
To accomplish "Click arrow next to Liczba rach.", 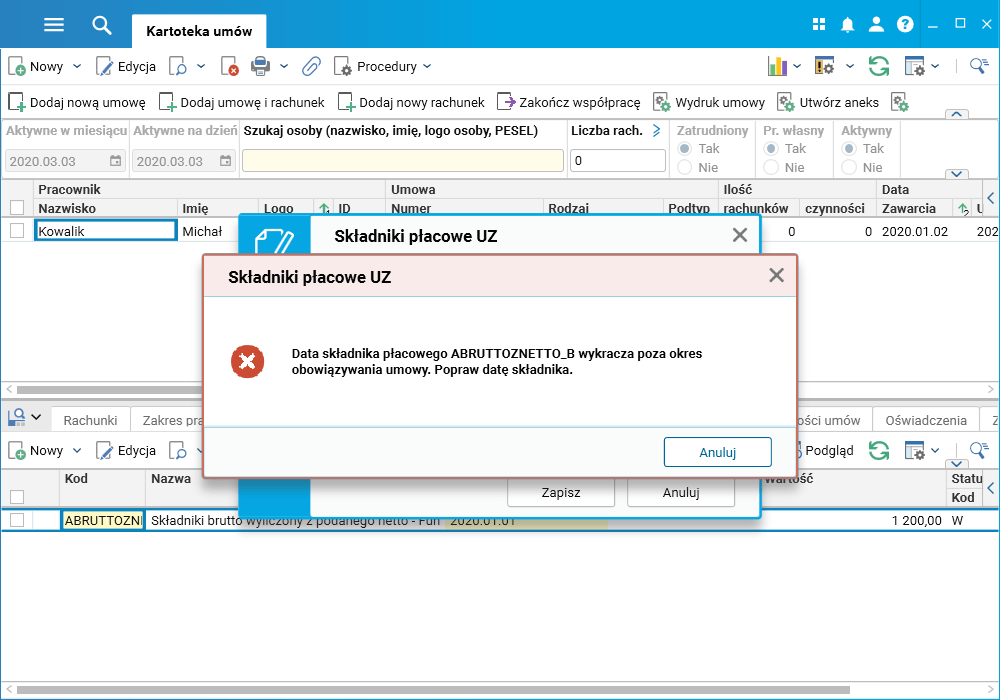I will (656, 131).
